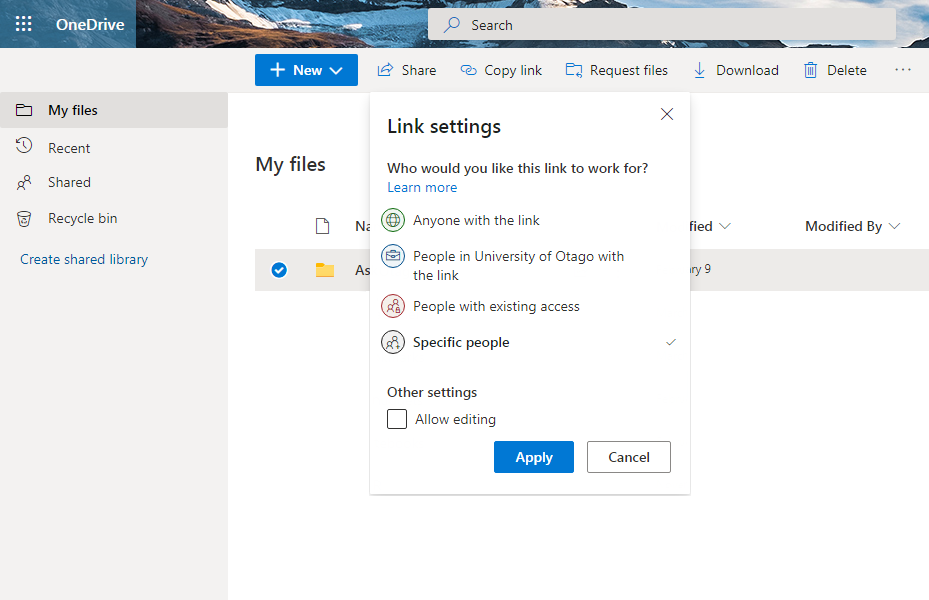This screenshot has height=600, width=929.
Task: Go to Shared in the sidebar
Action: [69, 182]
